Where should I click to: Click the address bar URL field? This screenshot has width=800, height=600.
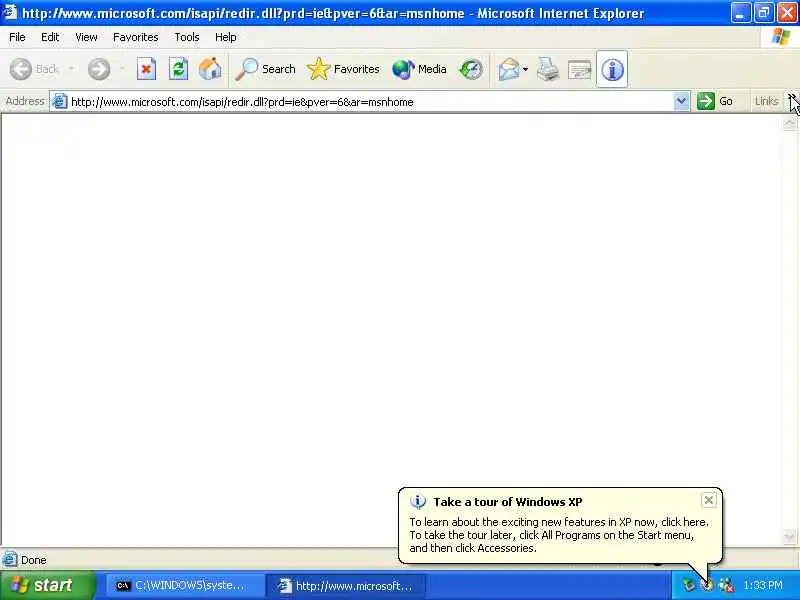click(370, 102)
